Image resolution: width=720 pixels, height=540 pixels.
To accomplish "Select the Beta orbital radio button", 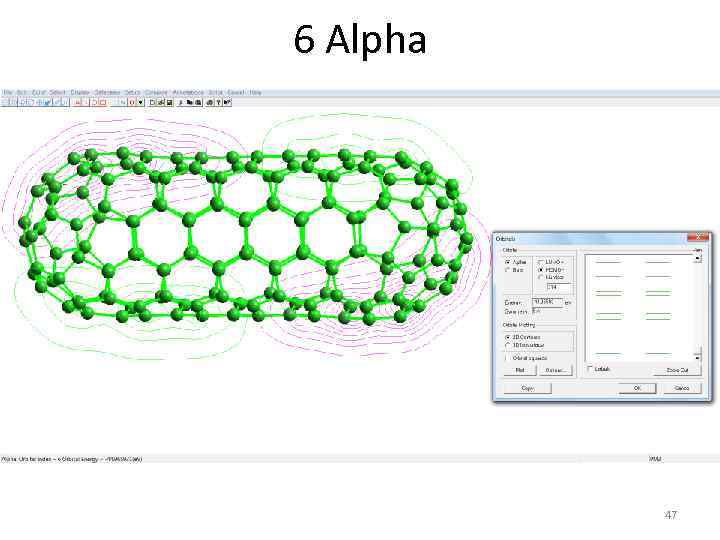I will coord(507,270).
